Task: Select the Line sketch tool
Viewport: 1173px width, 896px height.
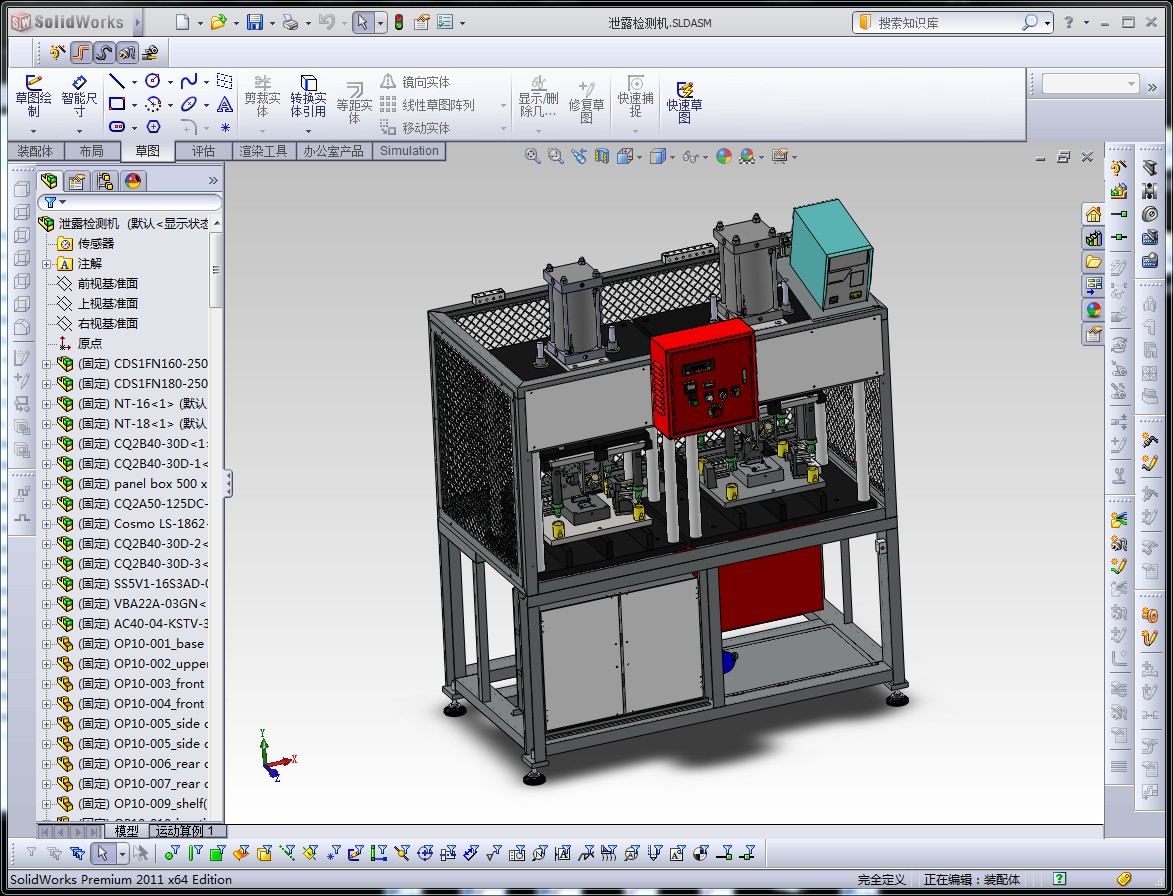Action: [117, 81]
